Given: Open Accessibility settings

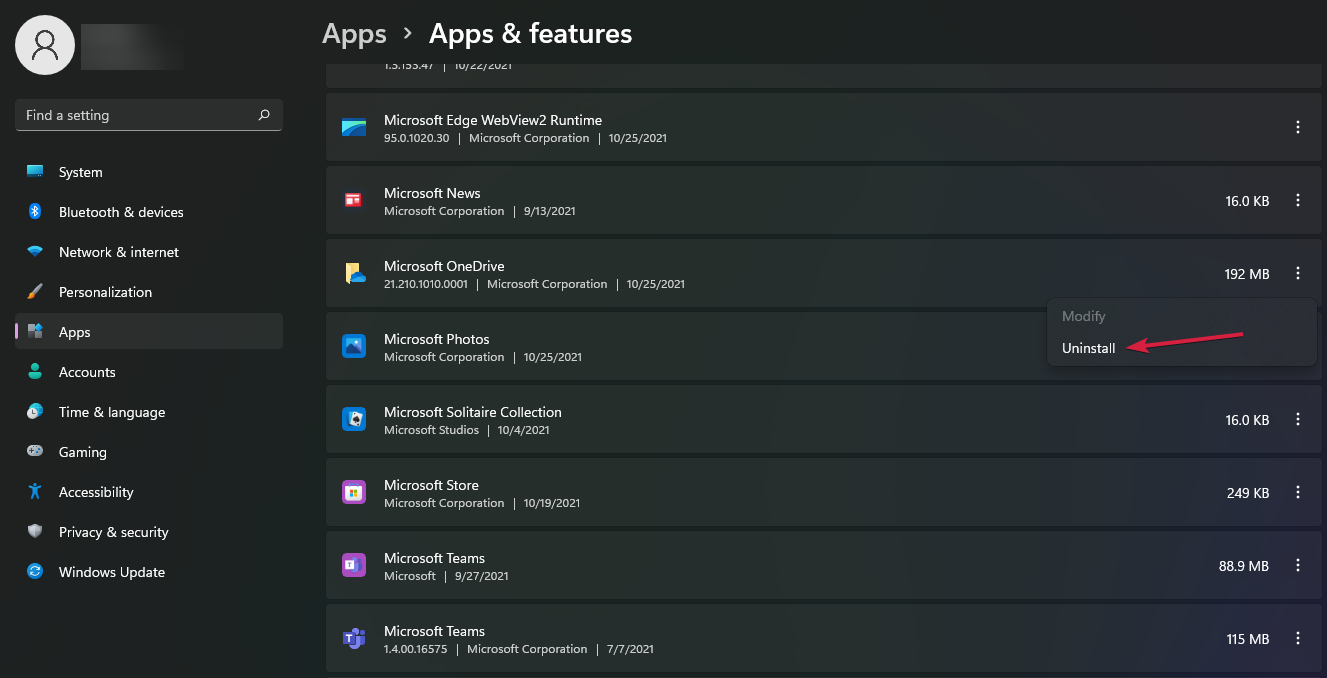Looking at the screenshot, I should click(x=96, y=492).
